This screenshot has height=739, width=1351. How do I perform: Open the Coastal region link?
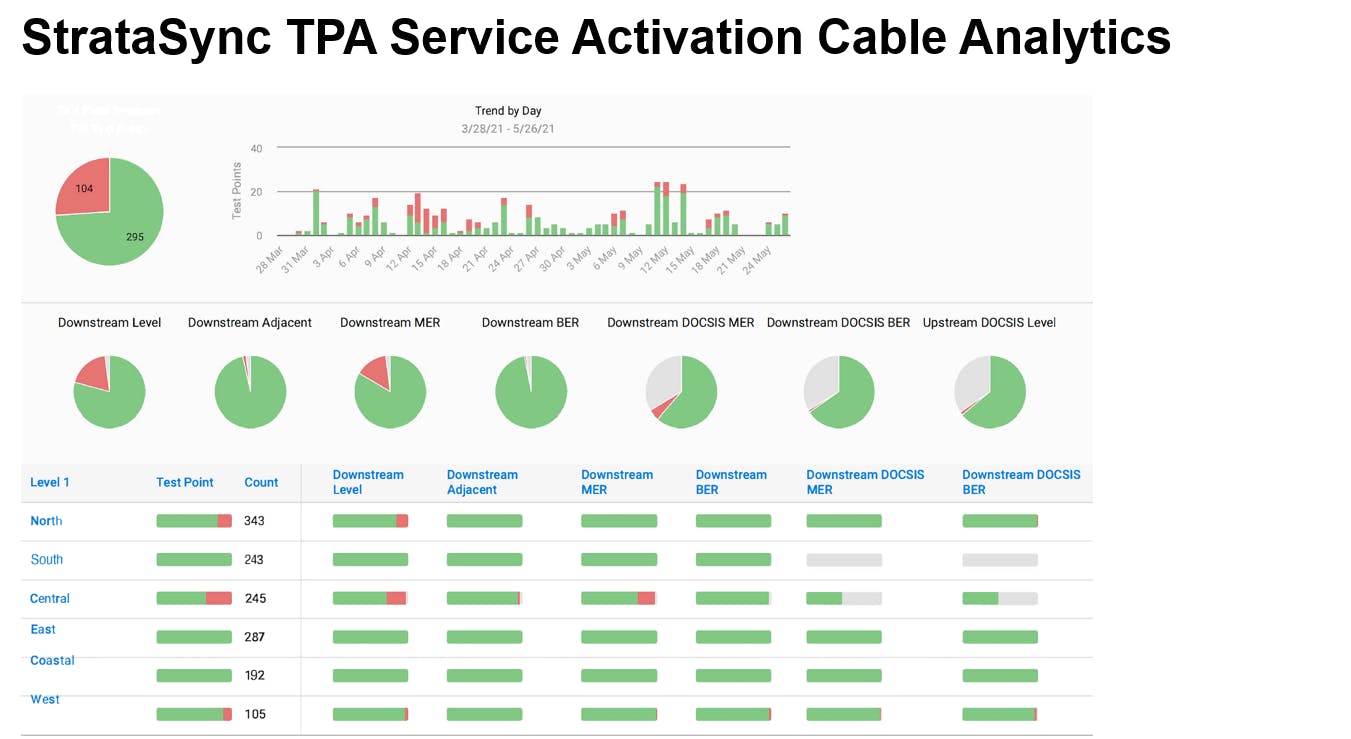coord(51,660)
